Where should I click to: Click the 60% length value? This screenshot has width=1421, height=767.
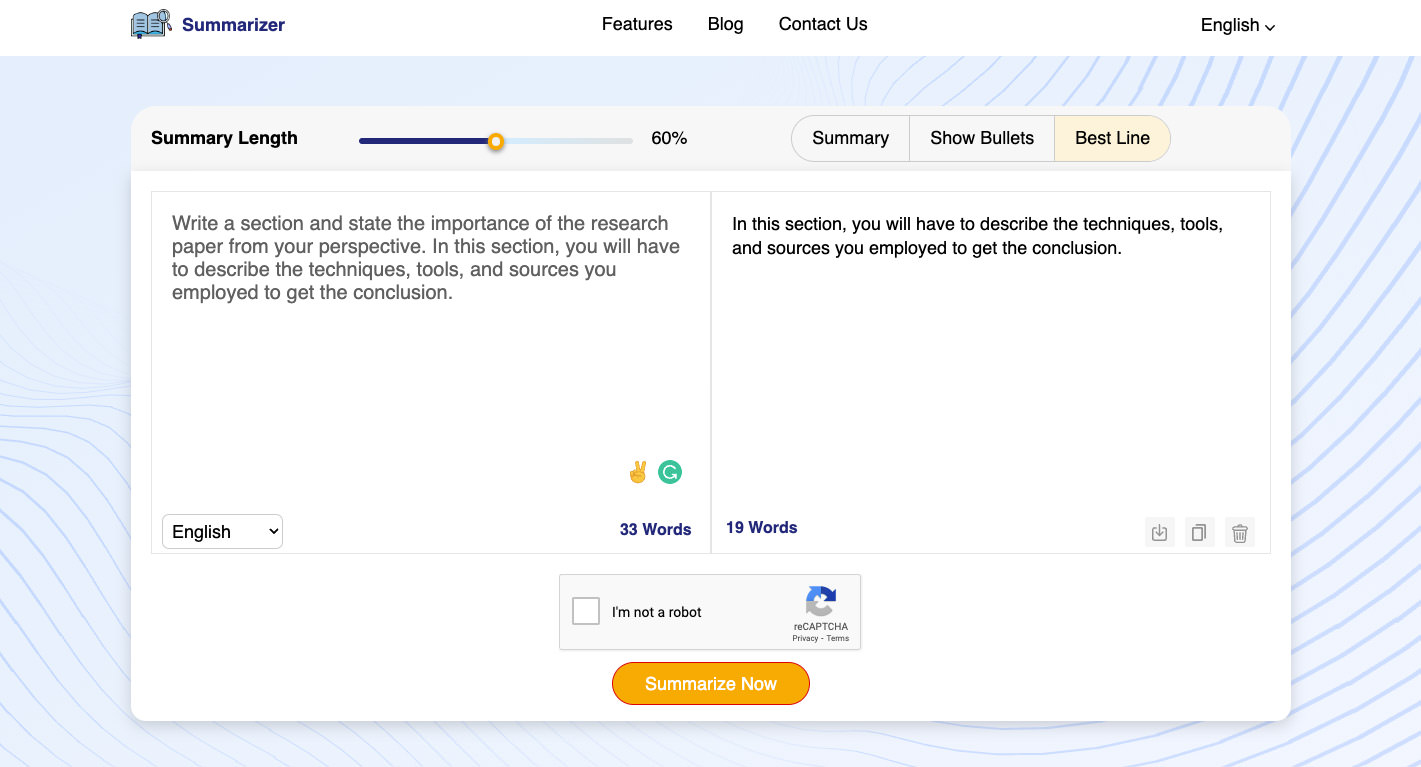[x=669, y=138]
